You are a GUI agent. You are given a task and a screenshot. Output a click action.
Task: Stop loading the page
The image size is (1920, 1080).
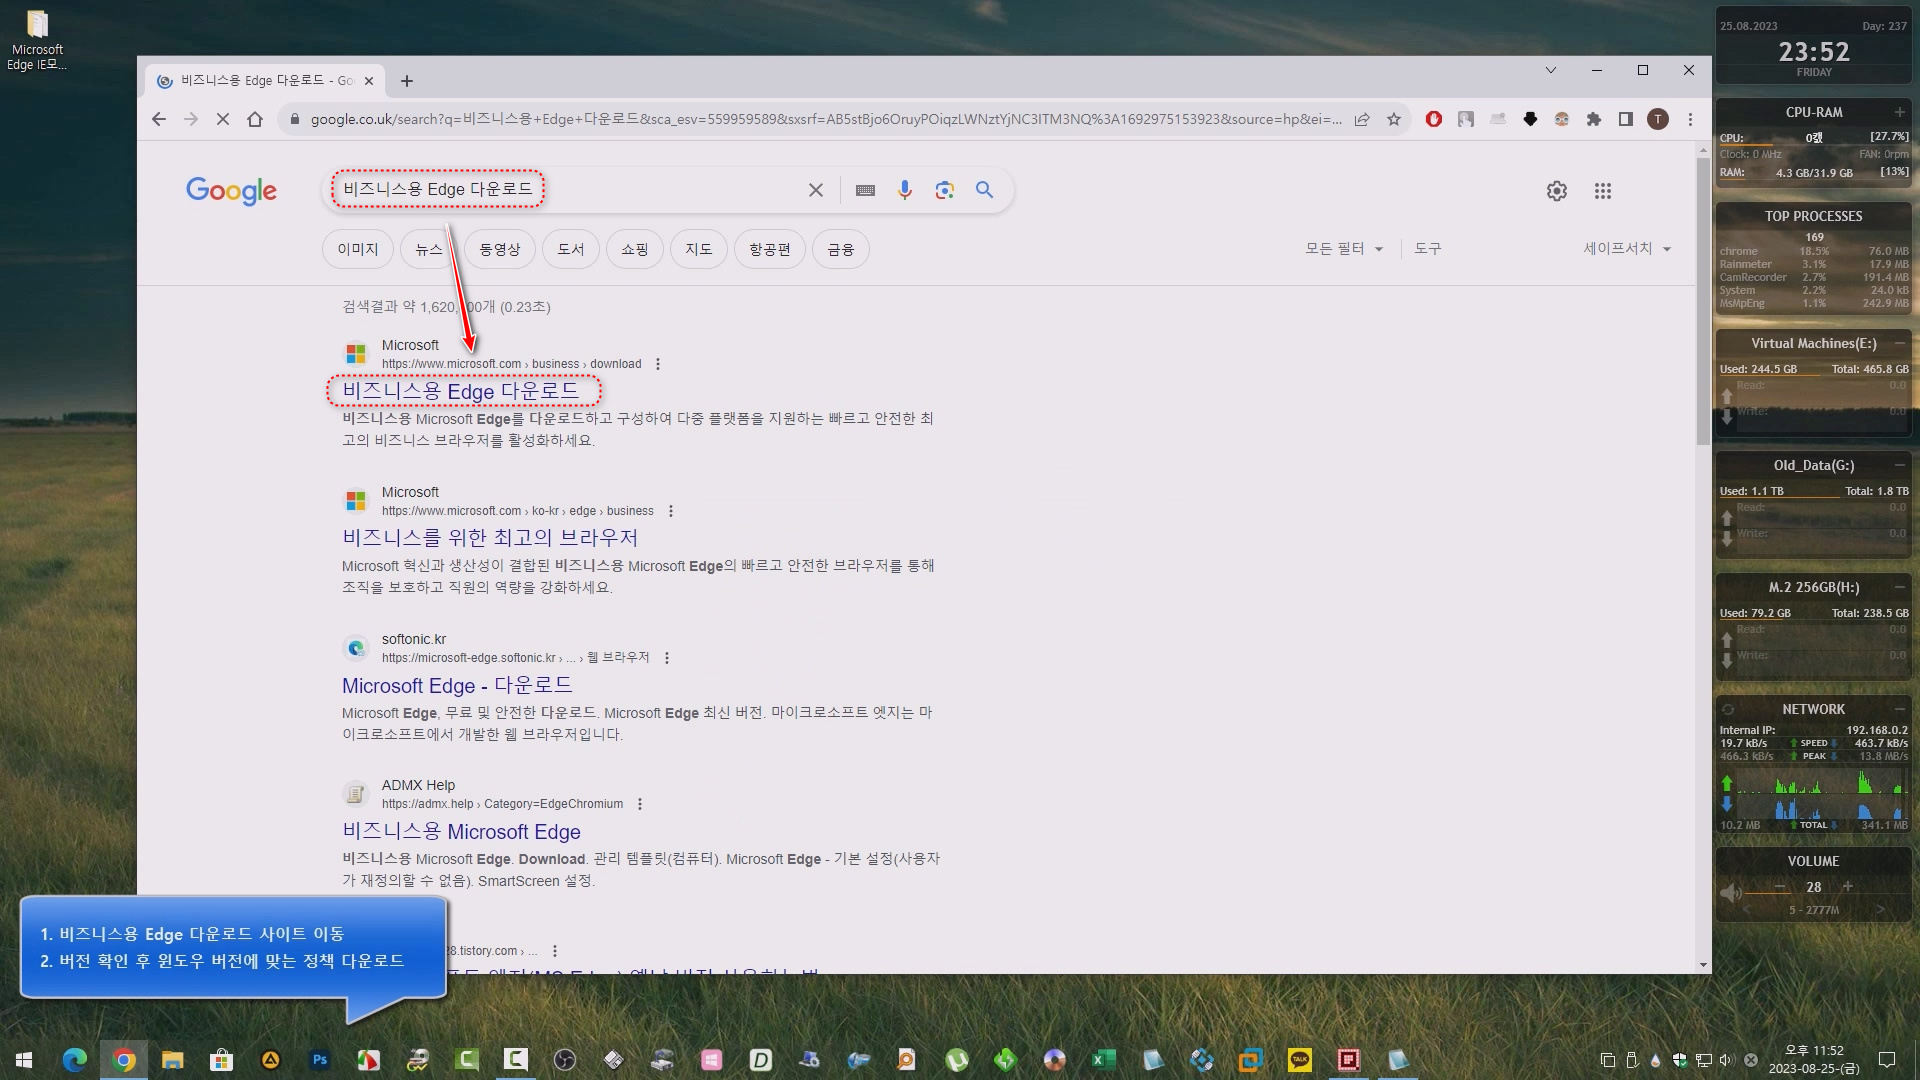pyautogui.click(x=223, y=119)
